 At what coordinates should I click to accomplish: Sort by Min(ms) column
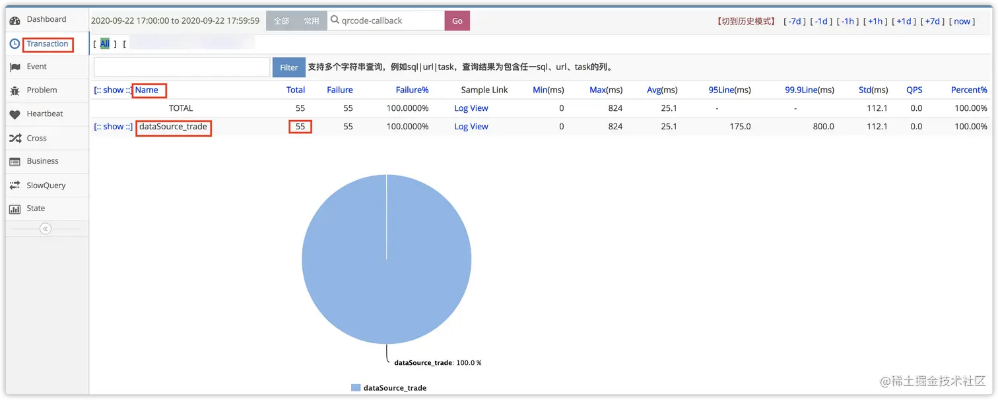[x=548, y=90]
